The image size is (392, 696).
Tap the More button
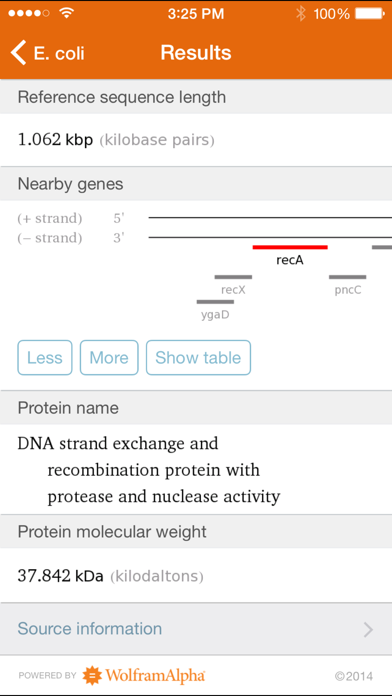click(x=109, y=358)
